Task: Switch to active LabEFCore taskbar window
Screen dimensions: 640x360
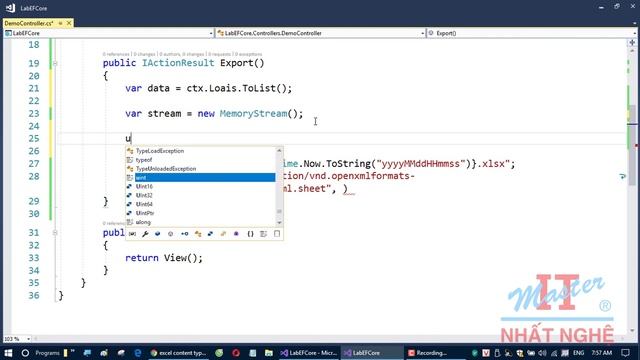Action: pyautogui.click(x=372, y=353)
